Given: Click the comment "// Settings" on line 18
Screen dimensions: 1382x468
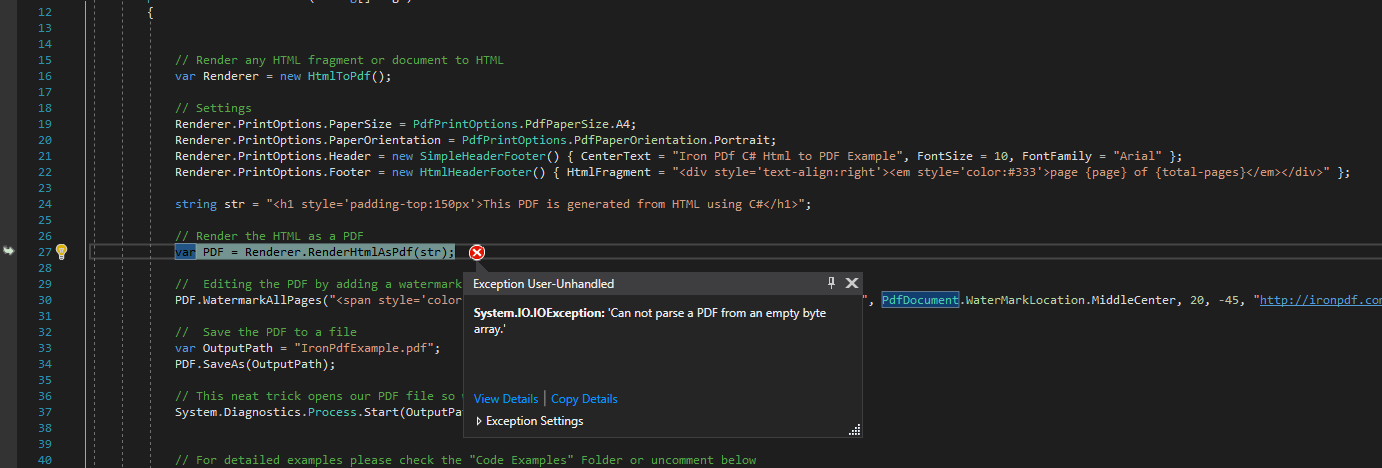Looking at the screenshot, I should (x=213, y=108).
